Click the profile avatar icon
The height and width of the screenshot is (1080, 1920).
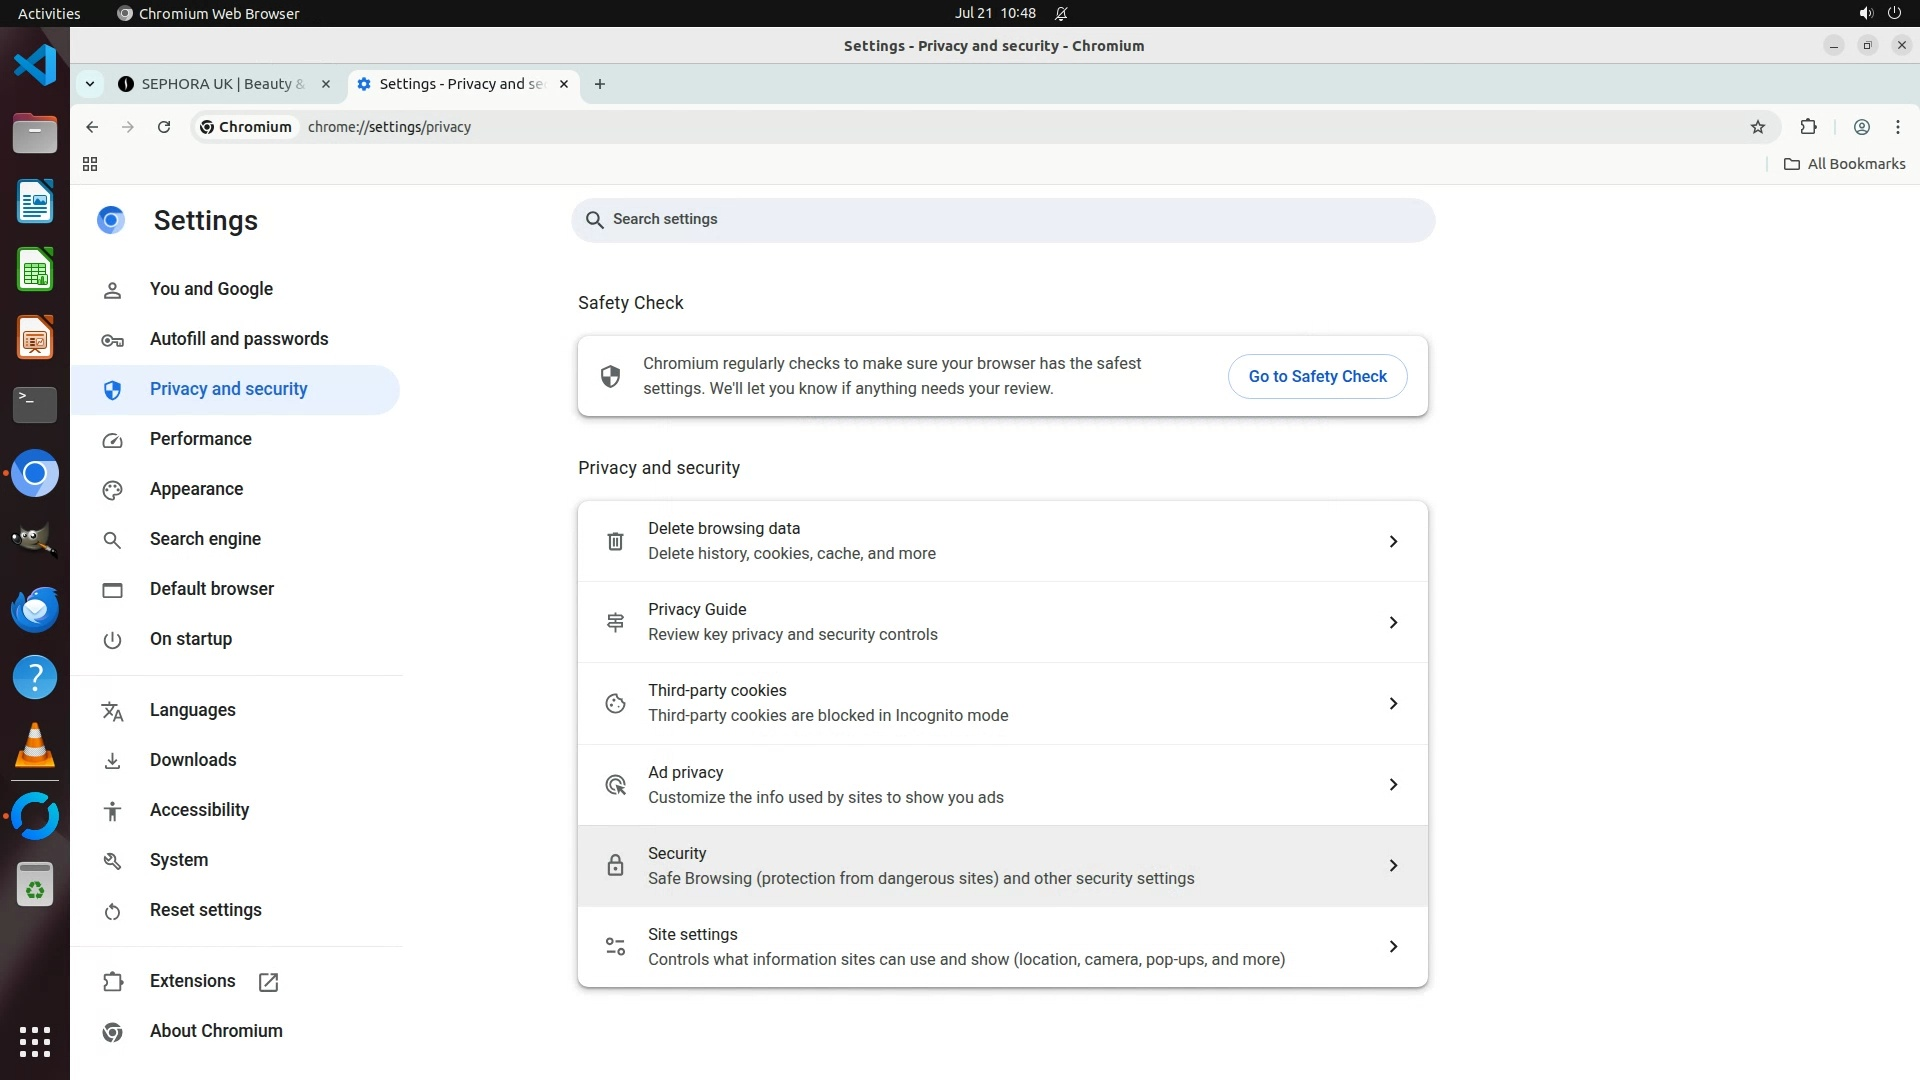(1861, 127)
